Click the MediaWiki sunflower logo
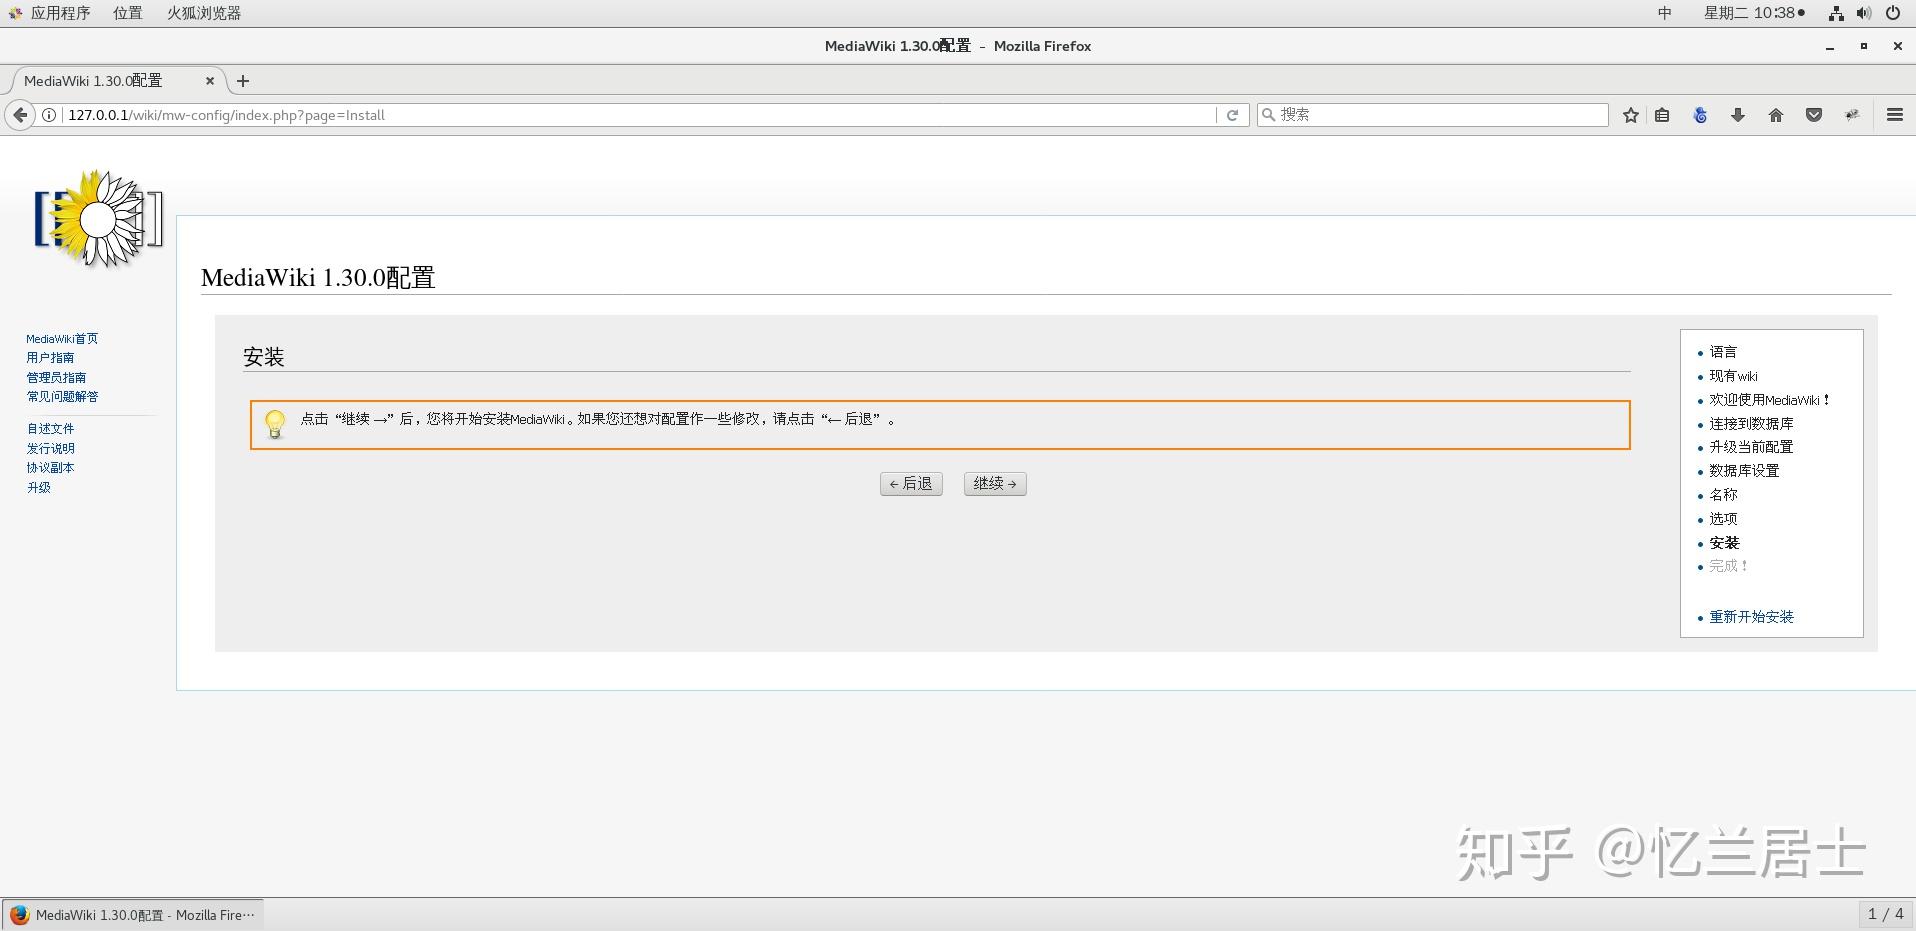The width and height of the screenshot is (1916, 931). [x=98, y=218]
